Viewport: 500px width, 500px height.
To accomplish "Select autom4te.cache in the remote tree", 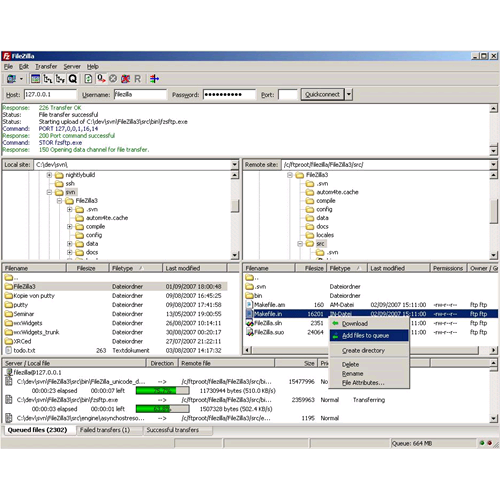I will (x=337, y=192).
